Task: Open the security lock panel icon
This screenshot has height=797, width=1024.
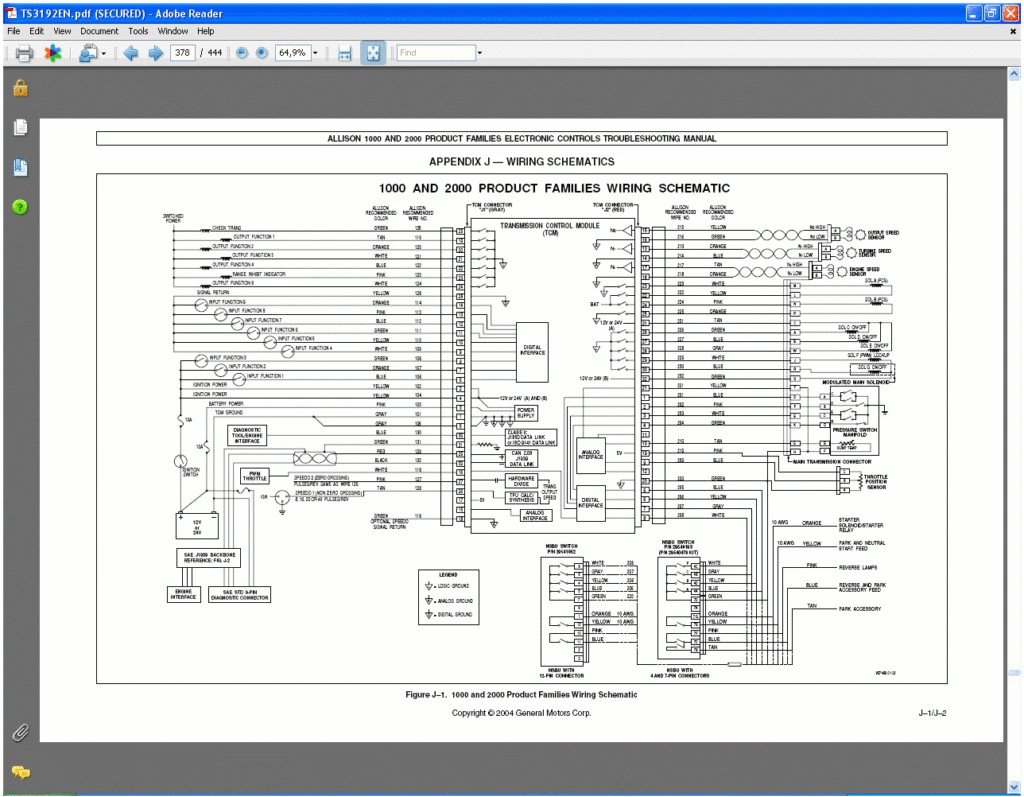Action: pyautogui.click(x=20, y=88)
